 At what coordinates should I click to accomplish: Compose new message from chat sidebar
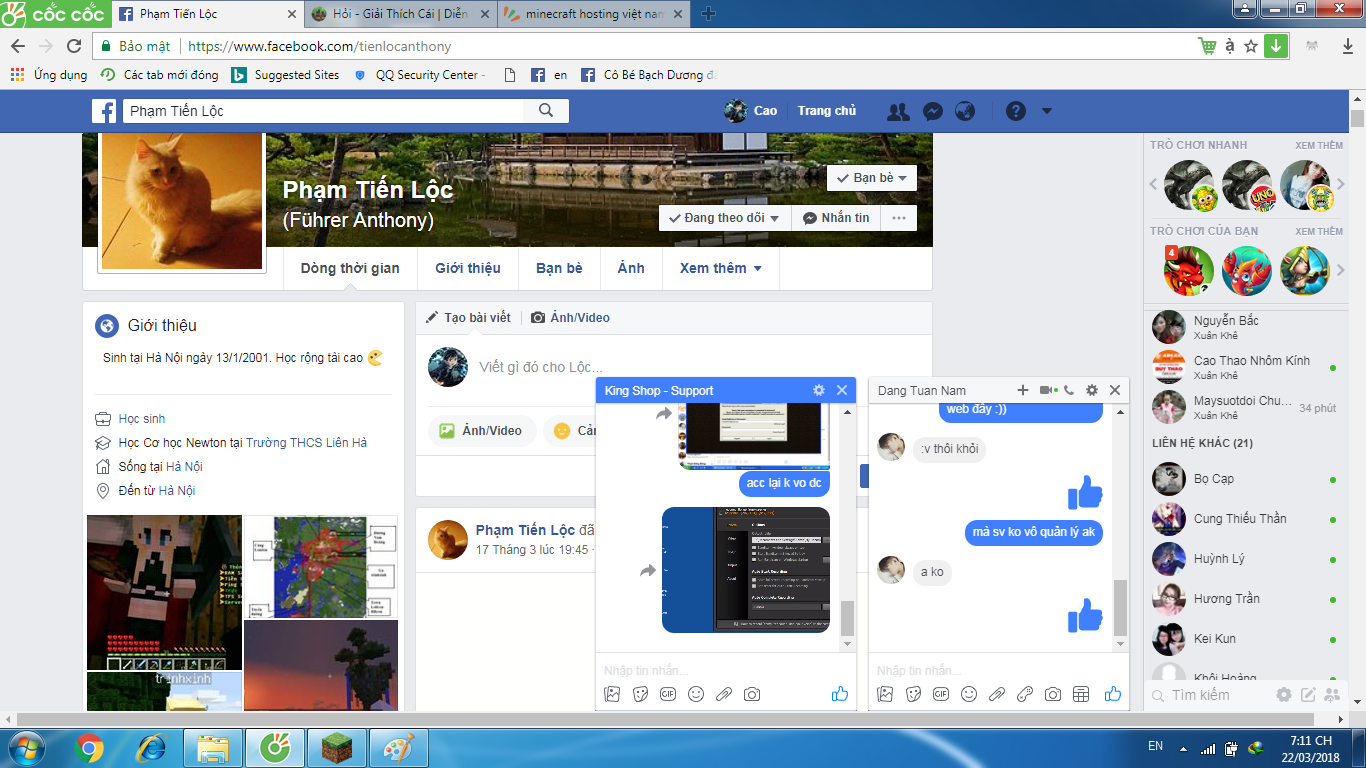tap(1308, 695)
